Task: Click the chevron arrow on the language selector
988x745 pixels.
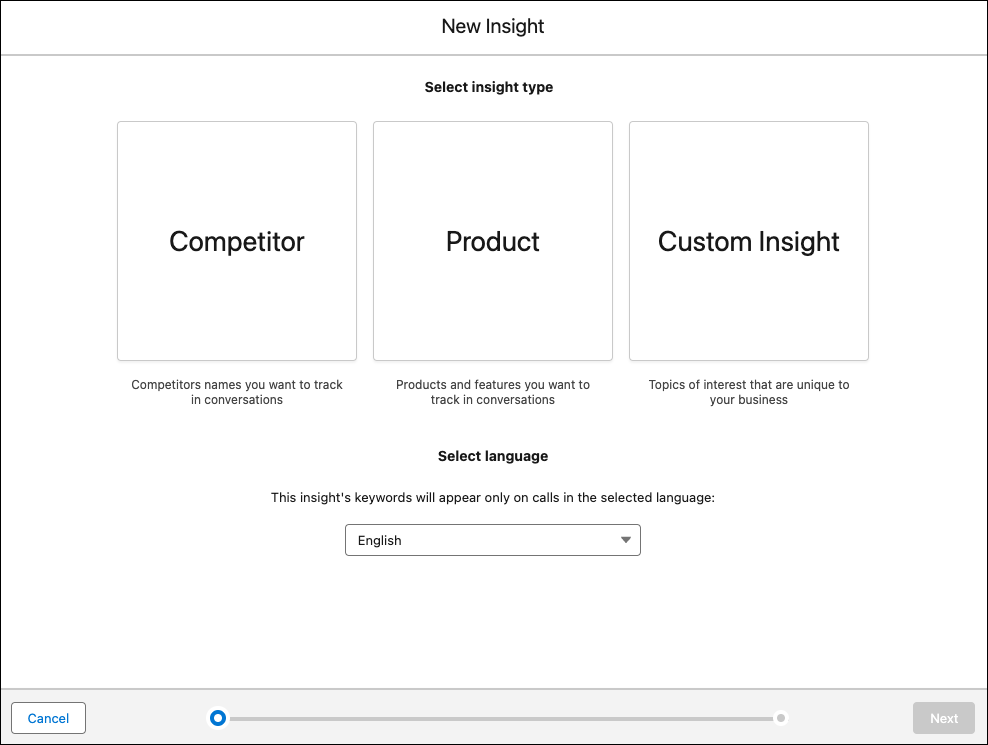Action: [626, 540]
